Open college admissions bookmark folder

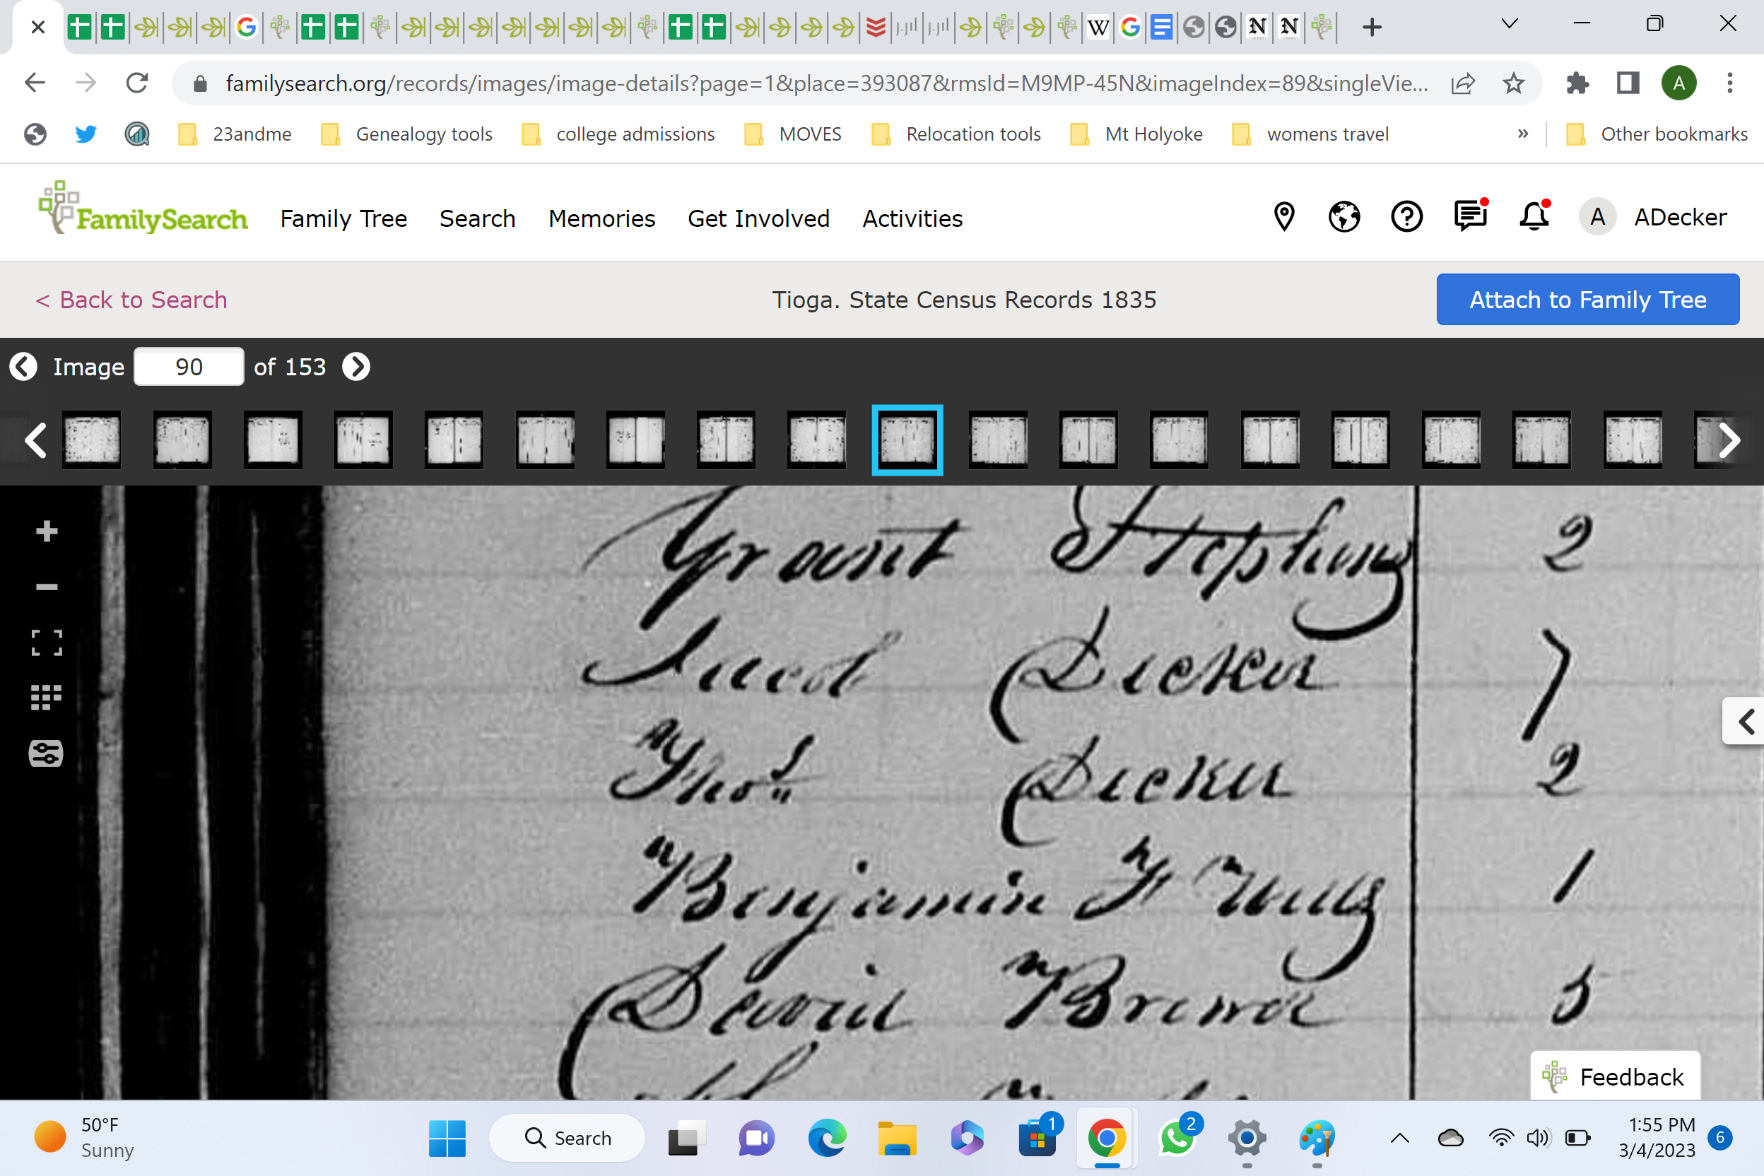coord(619,134)
